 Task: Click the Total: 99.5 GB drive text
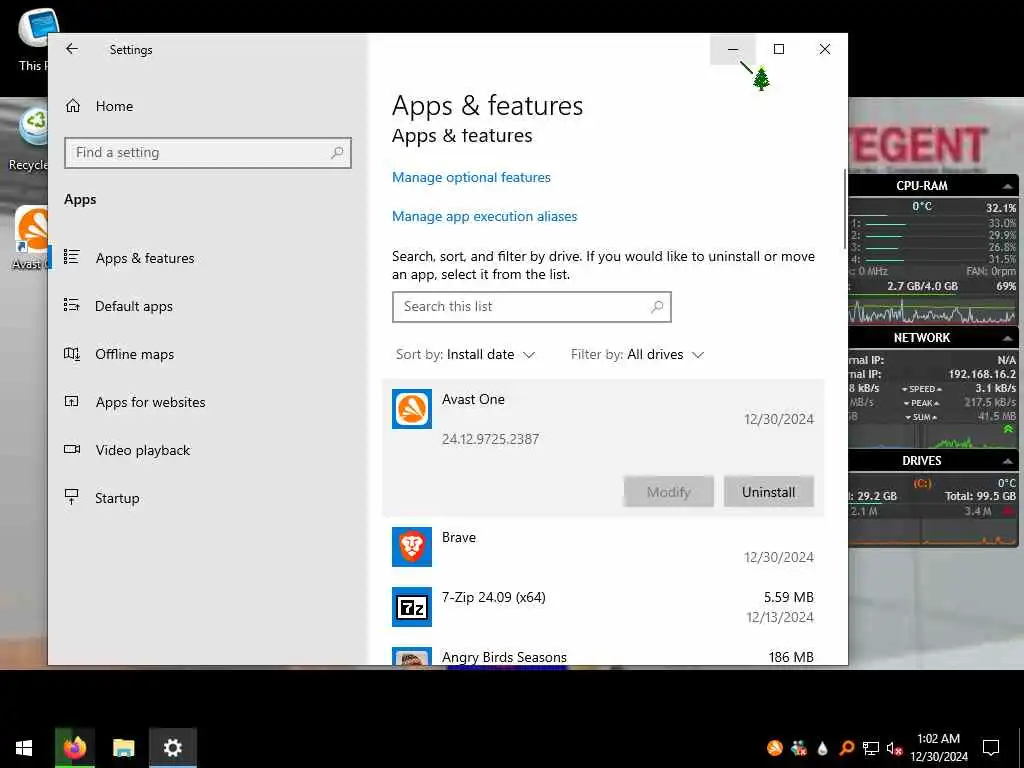click(980, 496)
